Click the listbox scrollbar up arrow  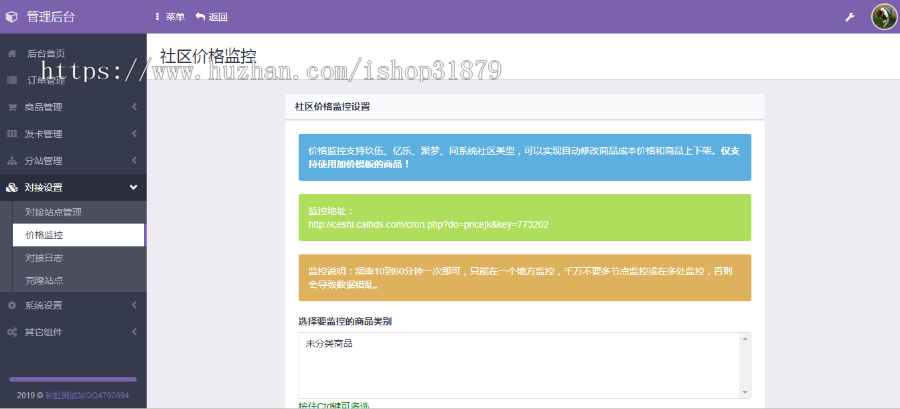click(x=744, y=339)
